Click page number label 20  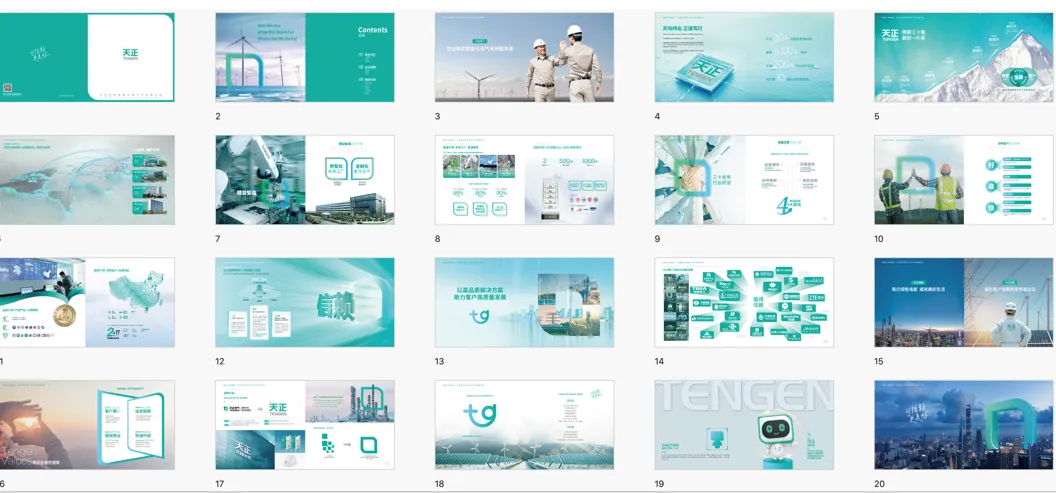[x=880, y=484]
